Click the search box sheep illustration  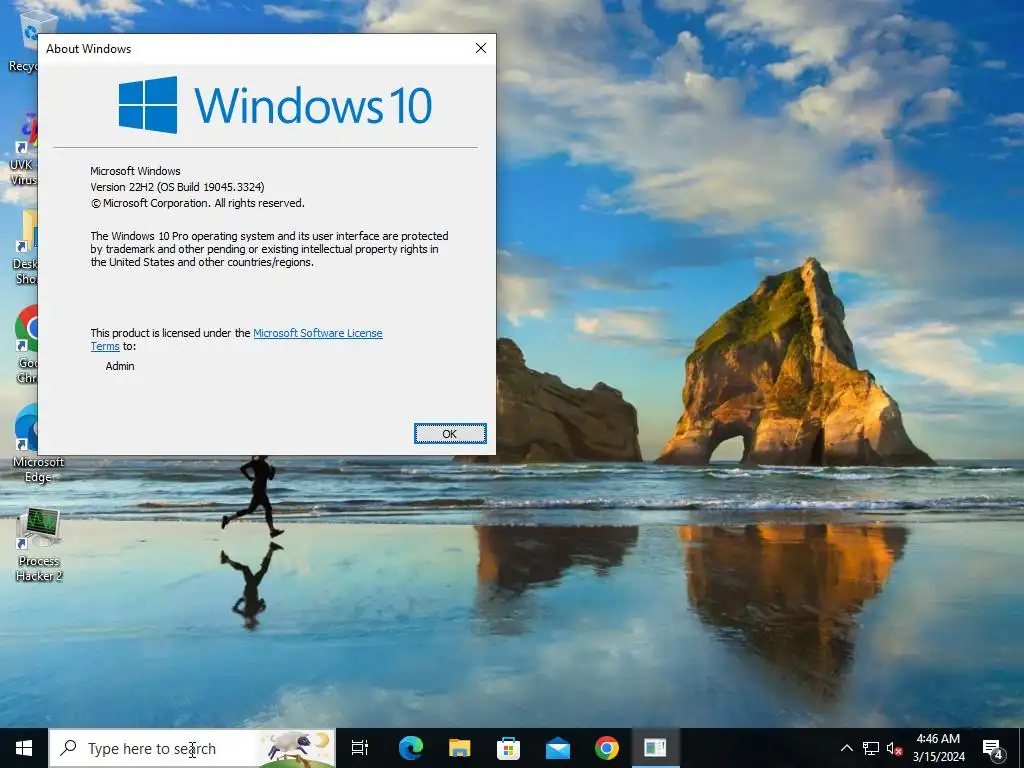point(296,748)
